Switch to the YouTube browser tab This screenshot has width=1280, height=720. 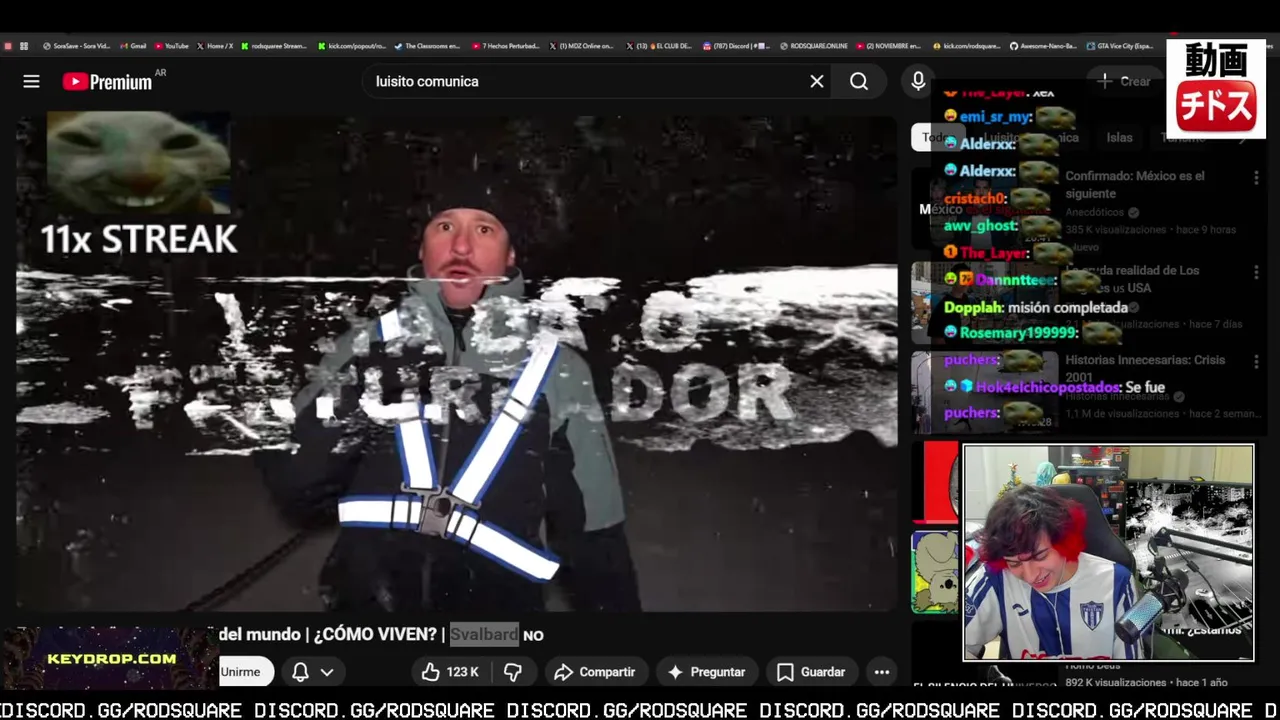[171, 46]
